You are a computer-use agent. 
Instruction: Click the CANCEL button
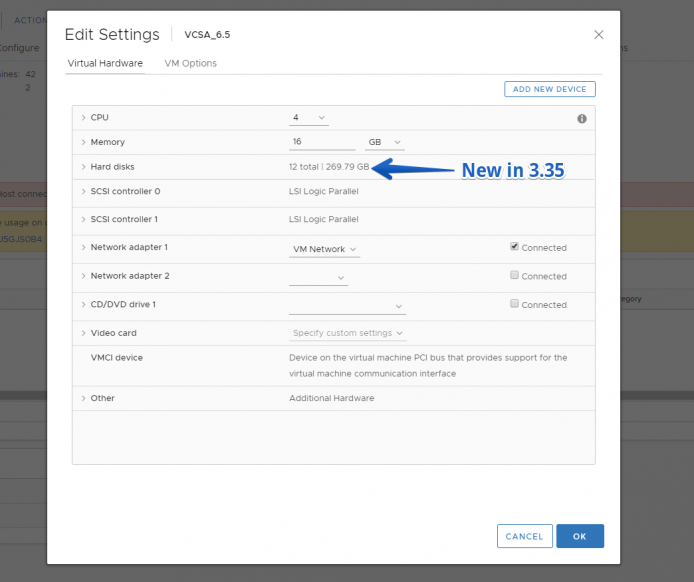coord(524,536)
